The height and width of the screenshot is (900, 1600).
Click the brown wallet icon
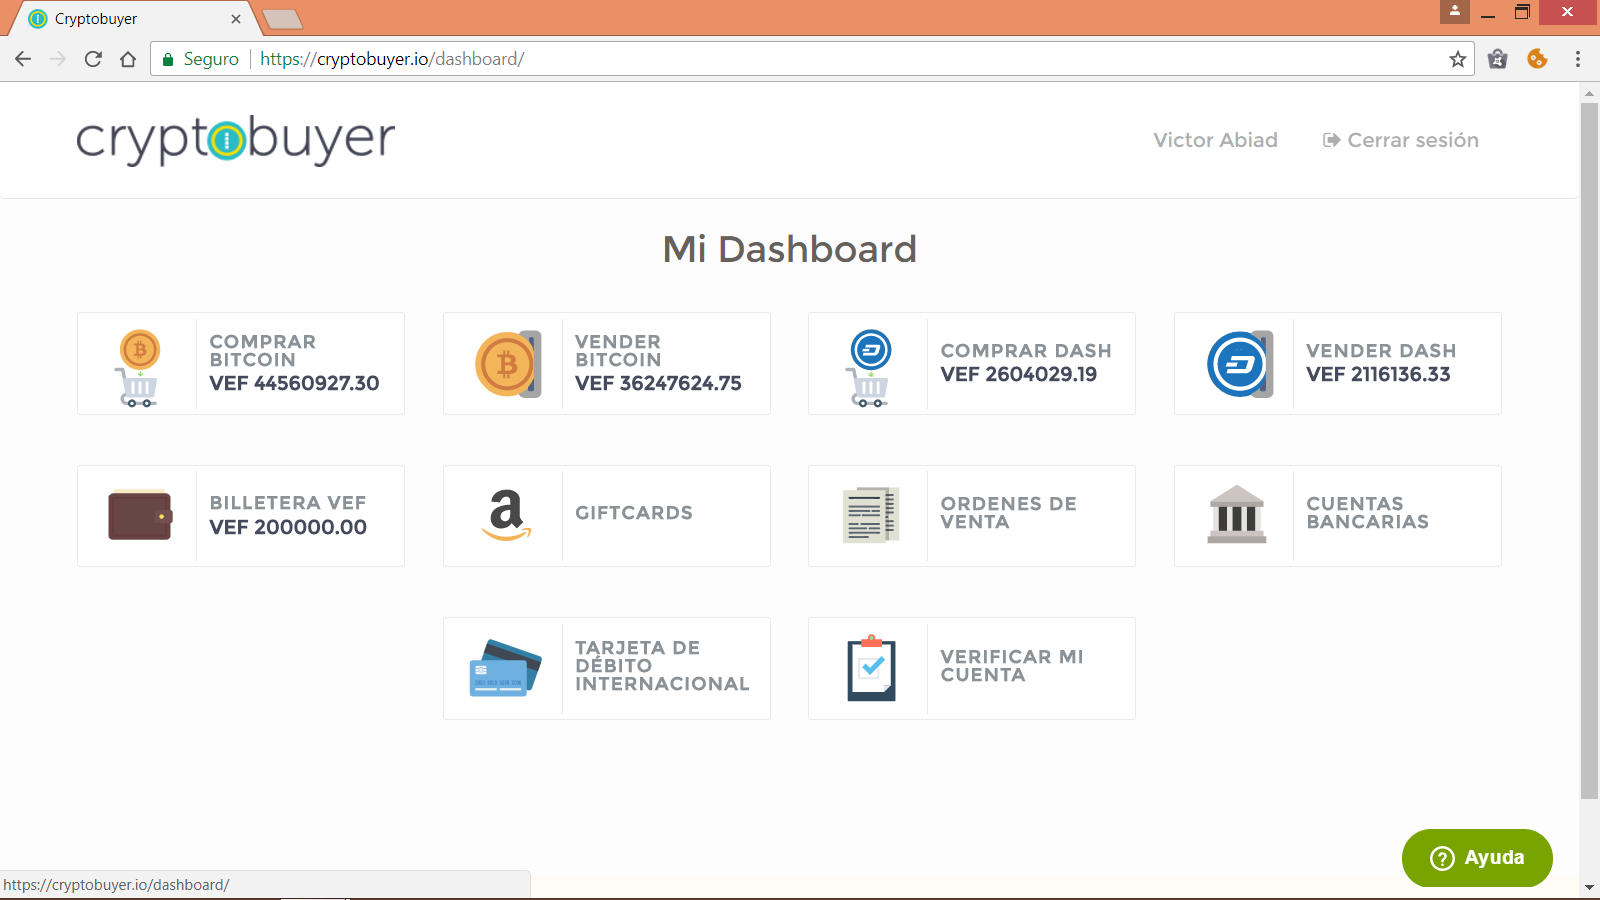(140, 515)
